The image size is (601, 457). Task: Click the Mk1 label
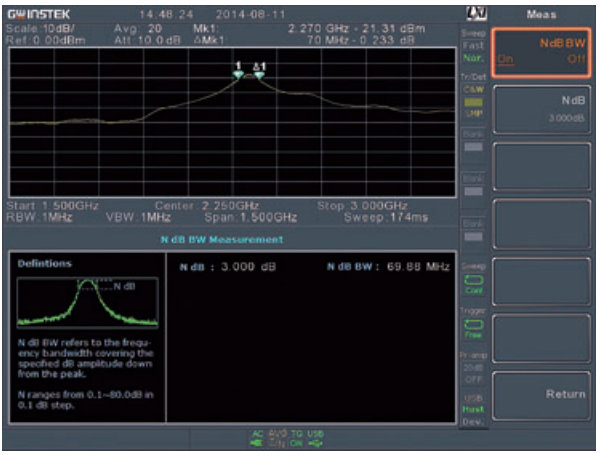206,29
